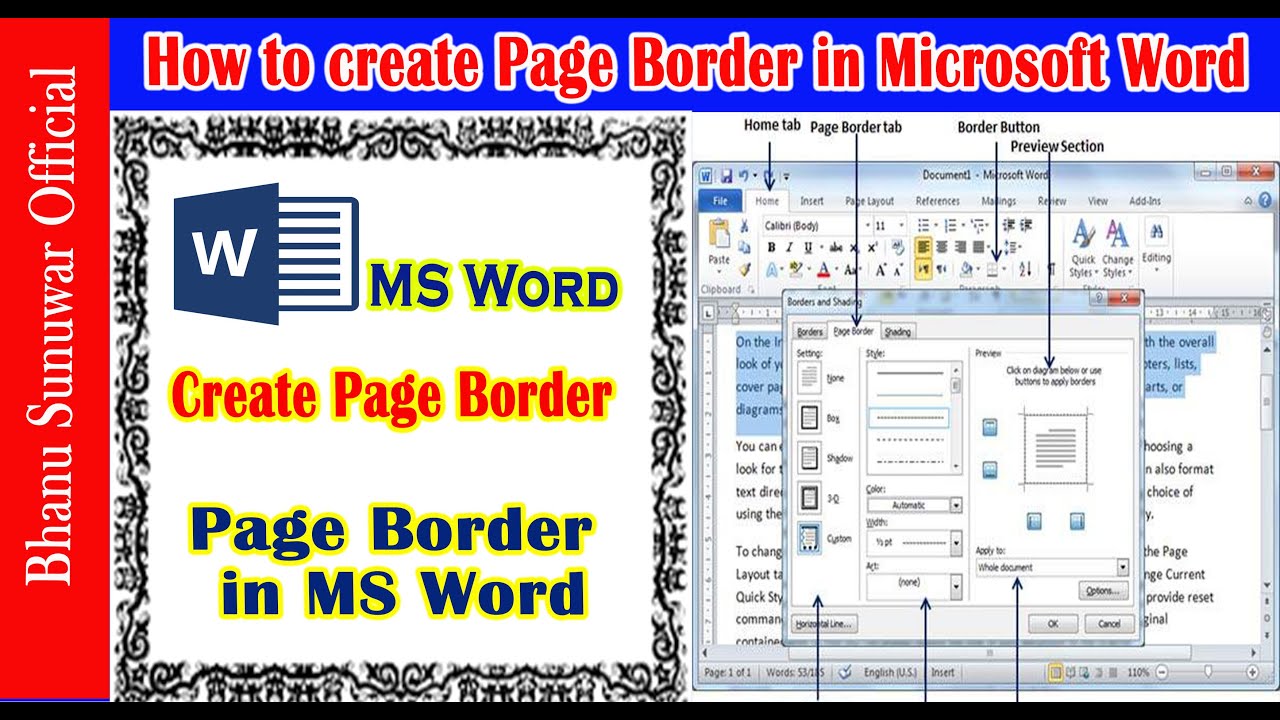Click the English (U.S.) language indicator

point(890,673)
